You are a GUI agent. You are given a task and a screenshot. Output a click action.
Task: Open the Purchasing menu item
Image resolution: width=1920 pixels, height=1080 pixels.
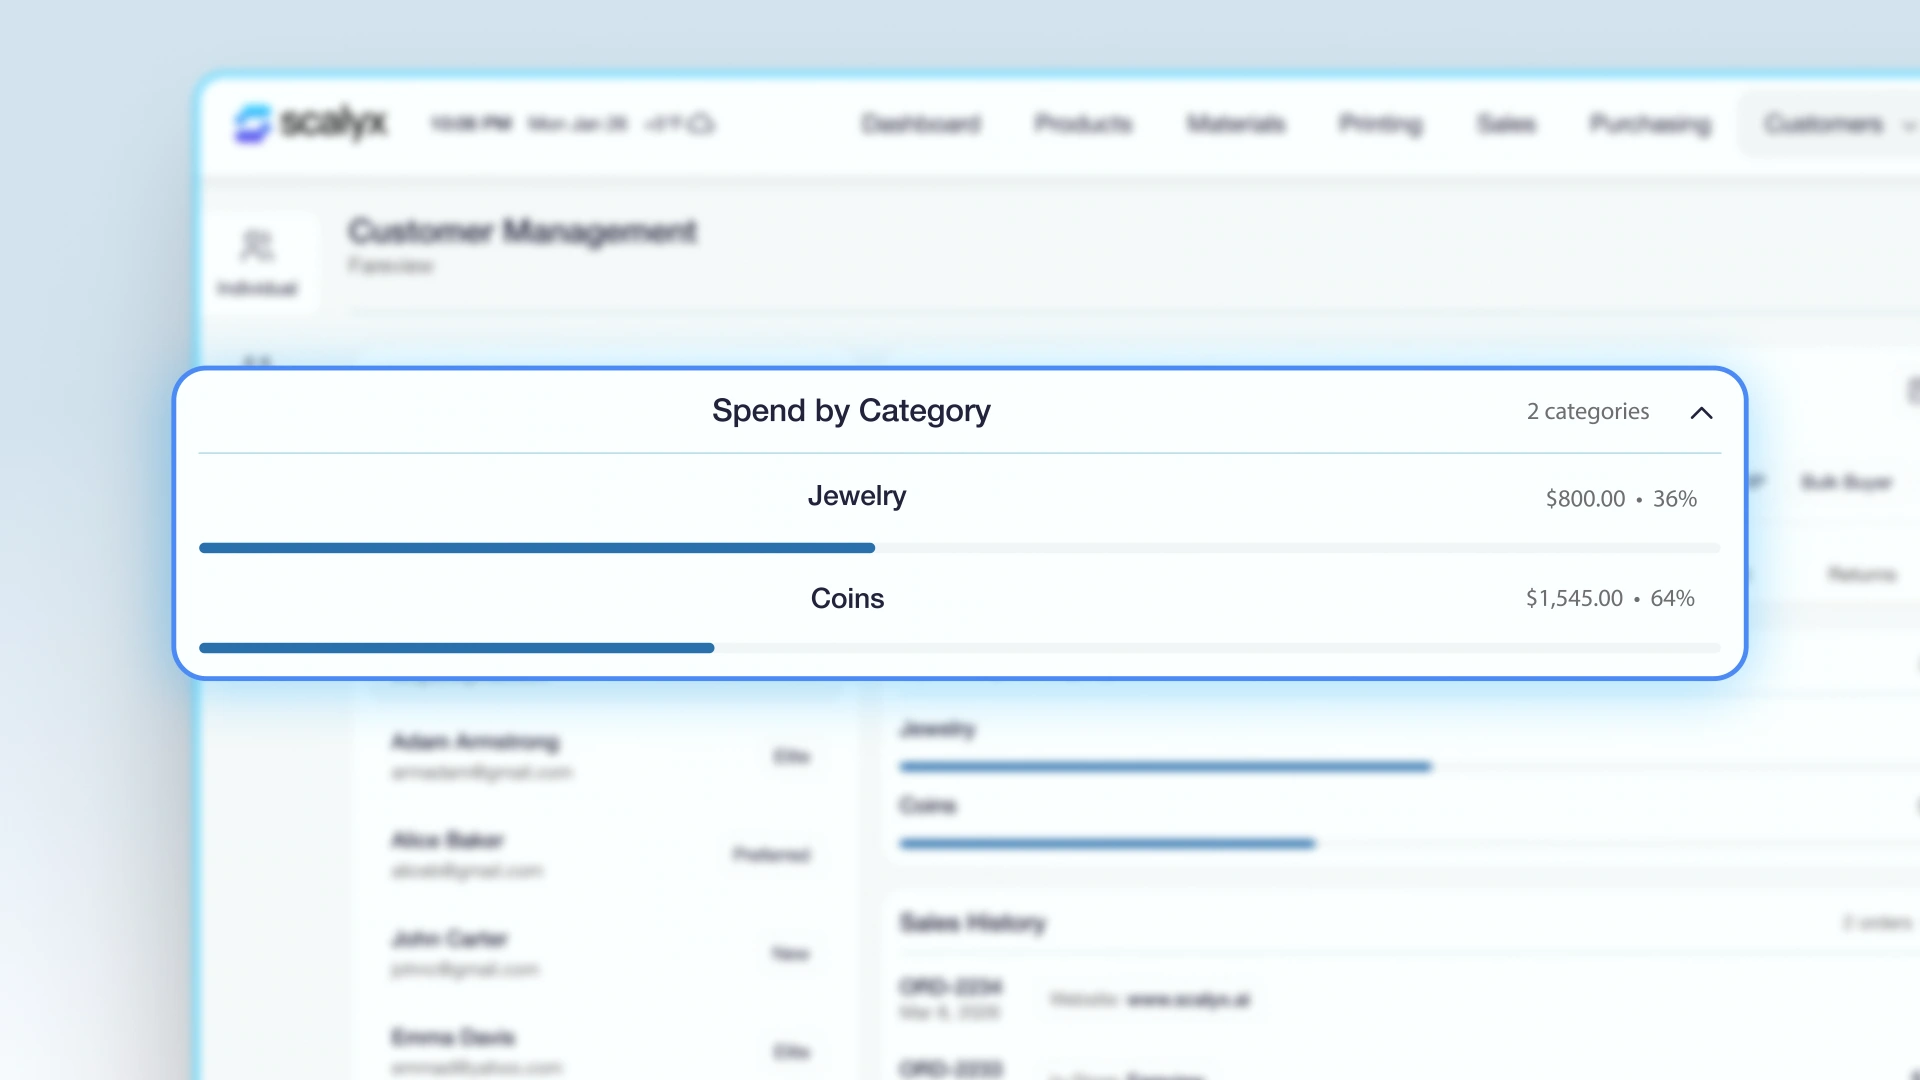point(1650,124)
